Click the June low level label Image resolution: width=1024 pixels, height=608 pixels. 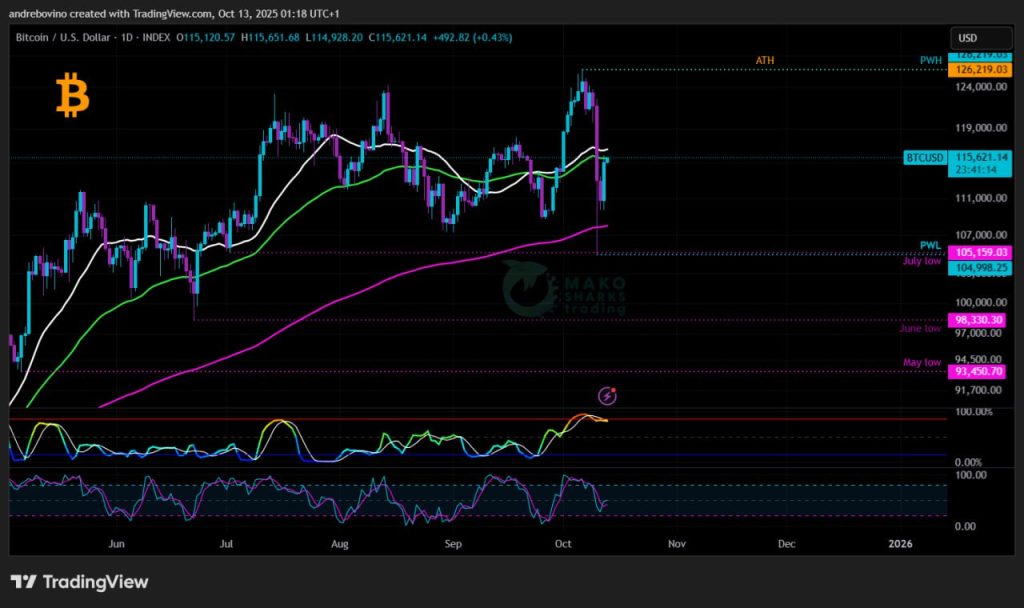[x=920, y=327]
